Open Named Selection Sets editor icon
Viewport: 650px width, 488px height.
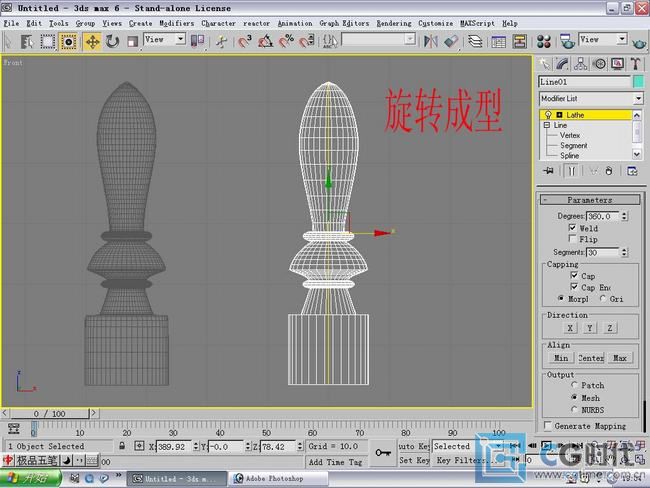(x=330, y=41)
